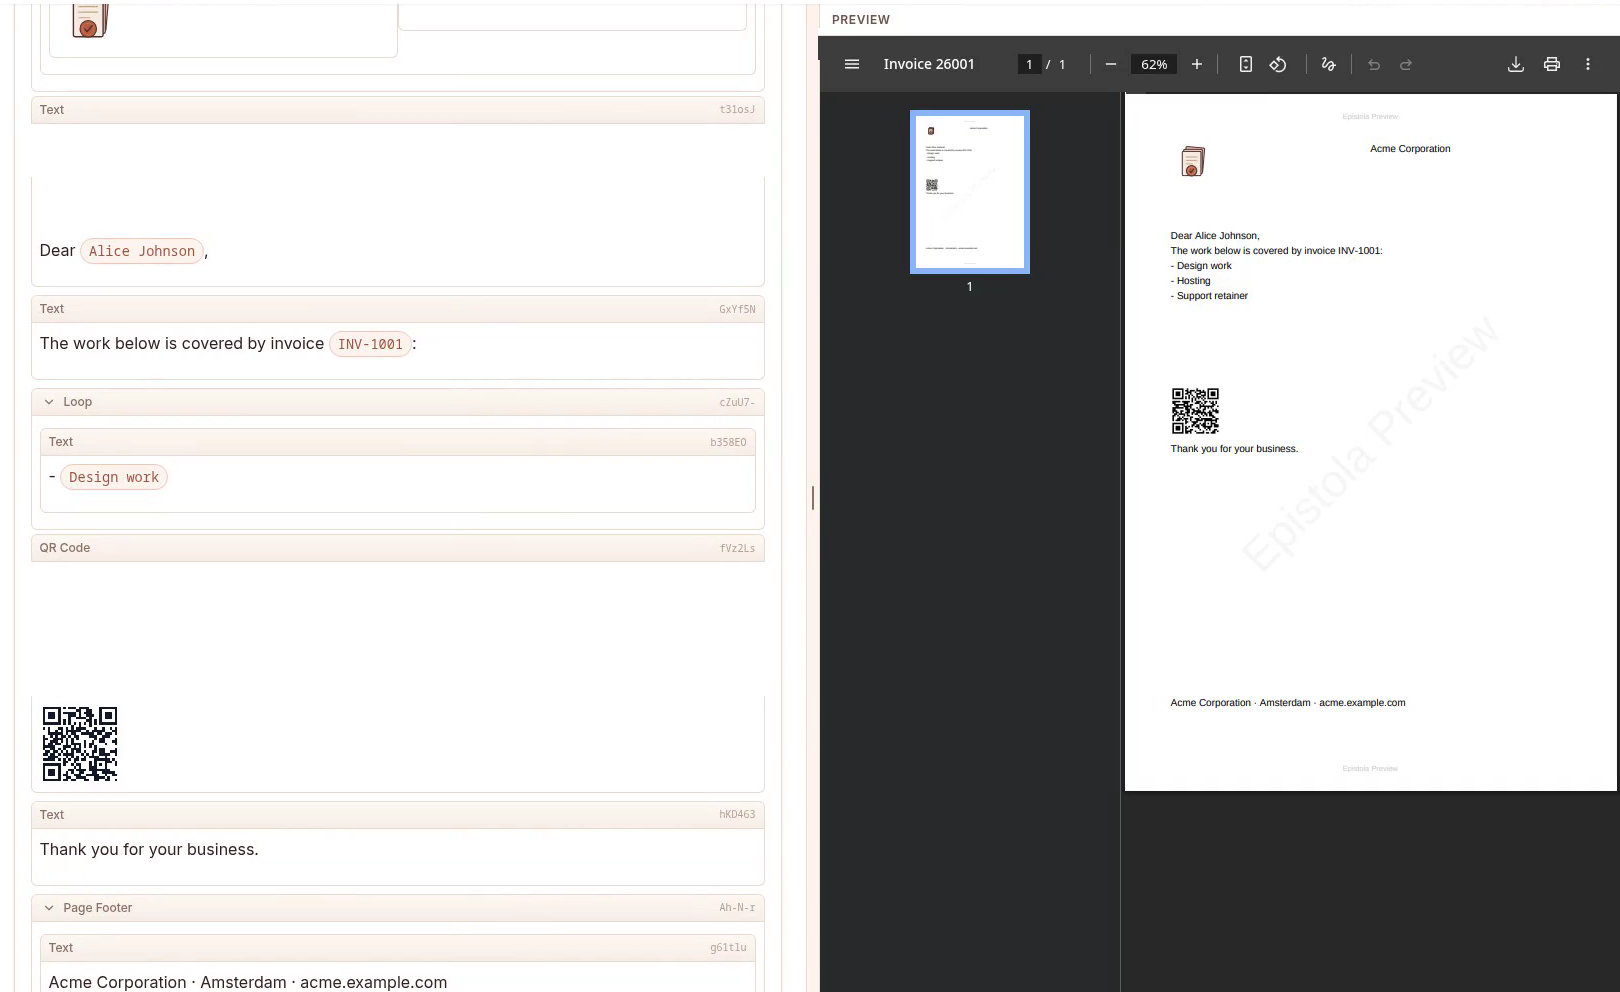
Task: Click the Acme Corporation footer text in editor
Action: pyautogui.click(x=248, y=982)
